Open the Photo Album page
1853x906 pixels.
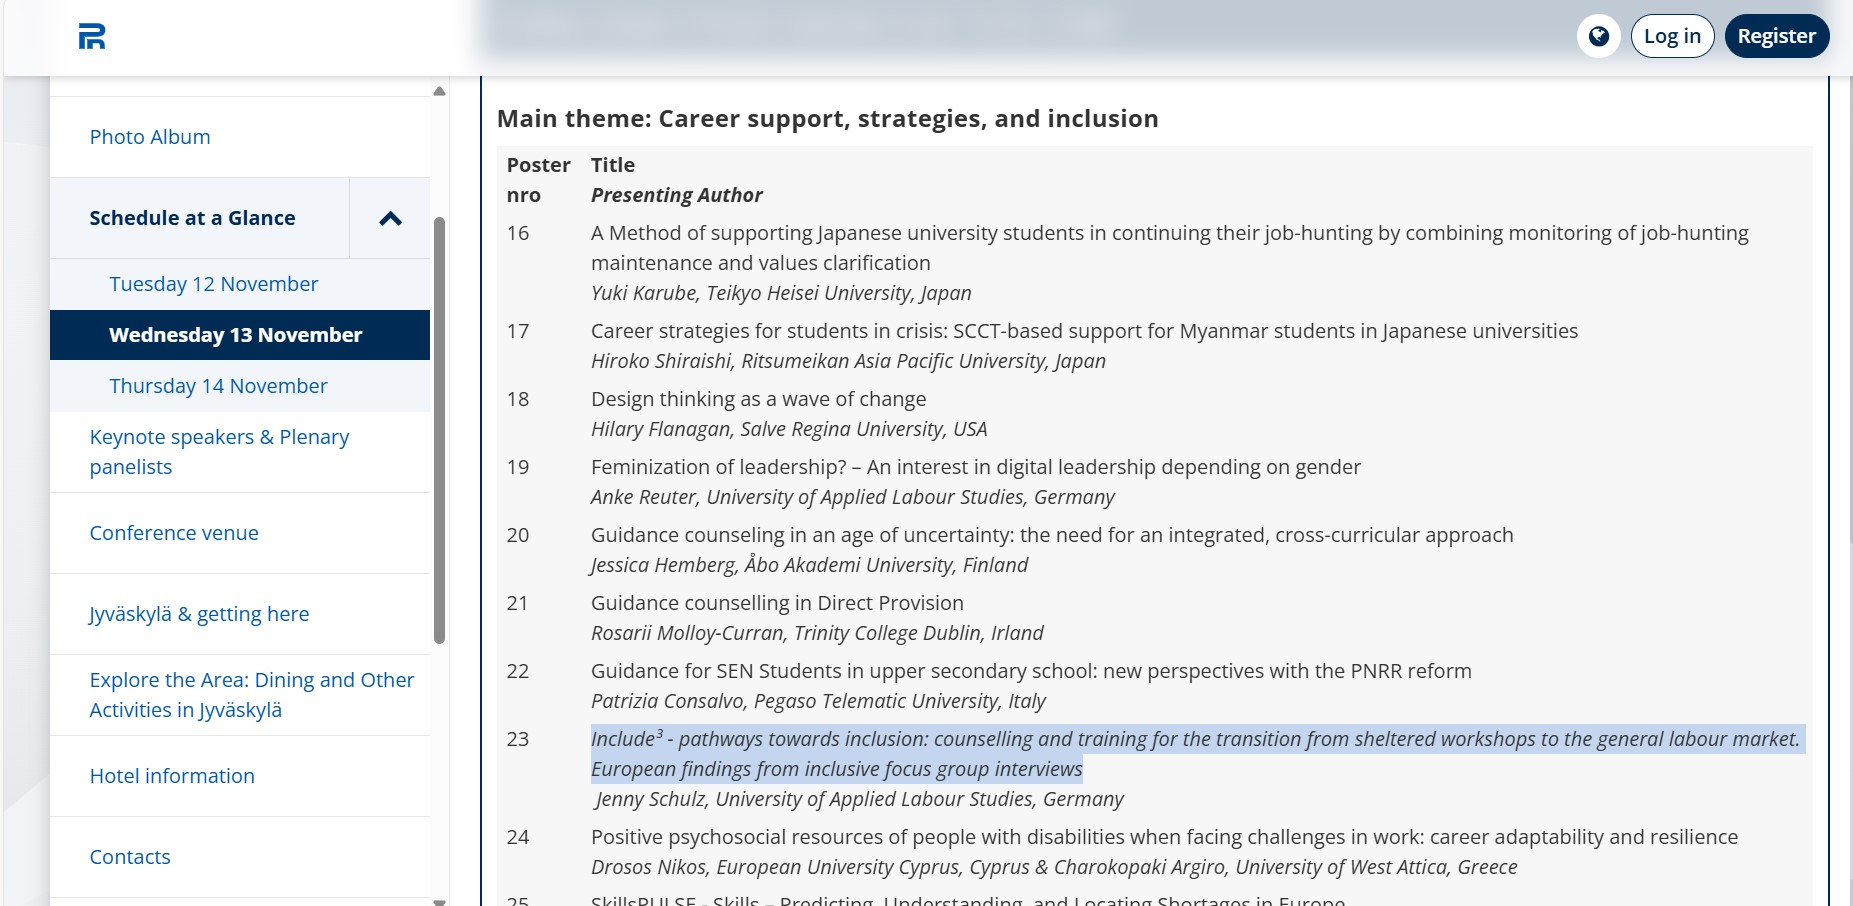(150, 137)
